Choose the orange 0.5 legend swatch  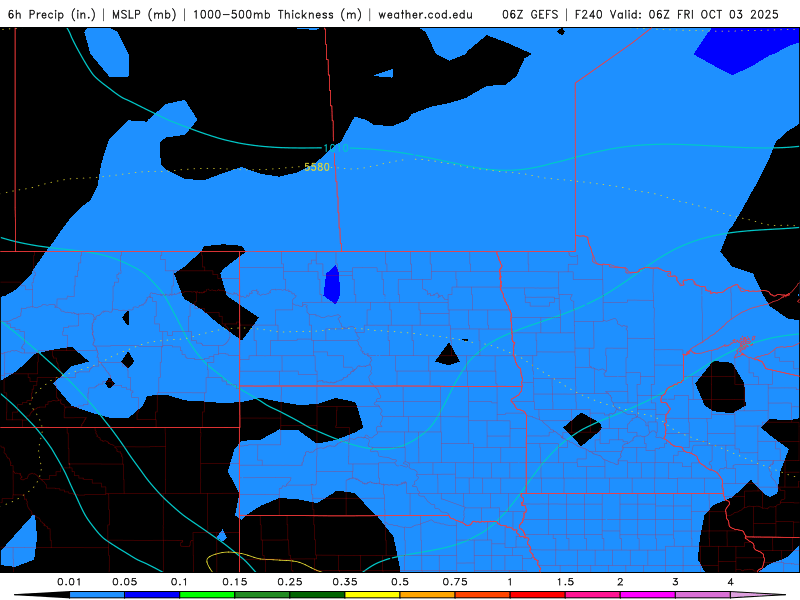pos(428,595)
